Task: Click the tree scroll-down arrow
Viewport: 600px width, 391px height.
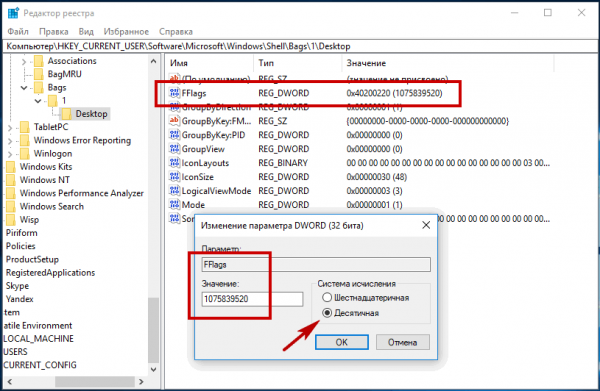Action: tap(153, 370)
